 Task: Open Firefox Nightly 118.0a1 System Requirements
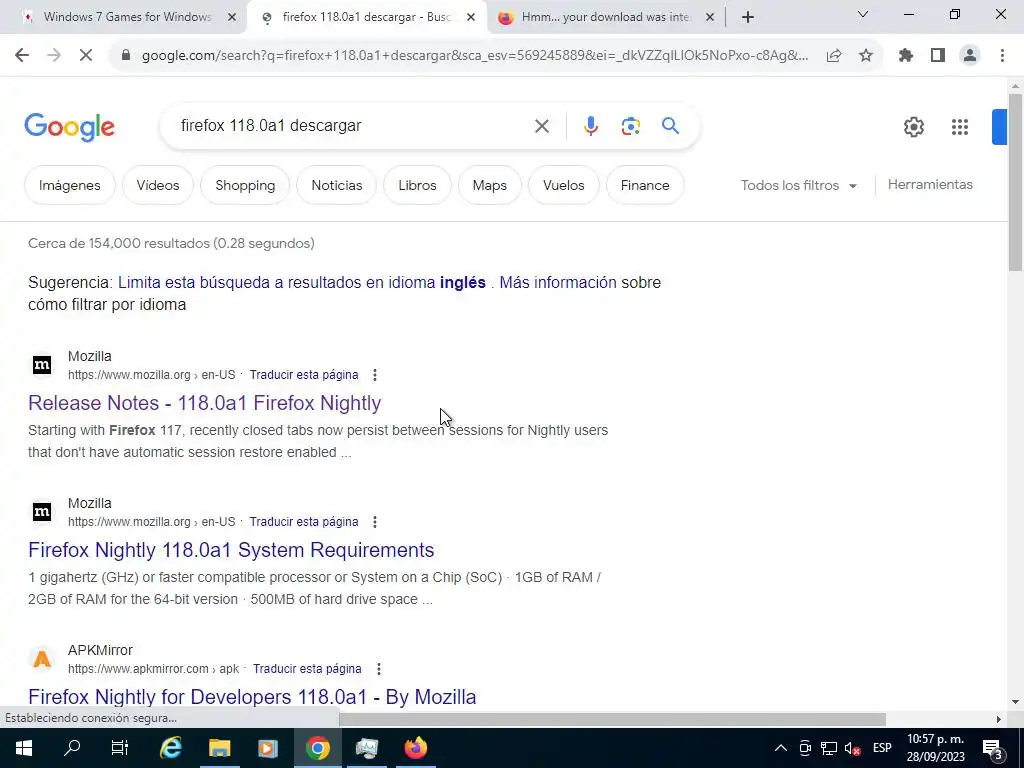point(231,550)
